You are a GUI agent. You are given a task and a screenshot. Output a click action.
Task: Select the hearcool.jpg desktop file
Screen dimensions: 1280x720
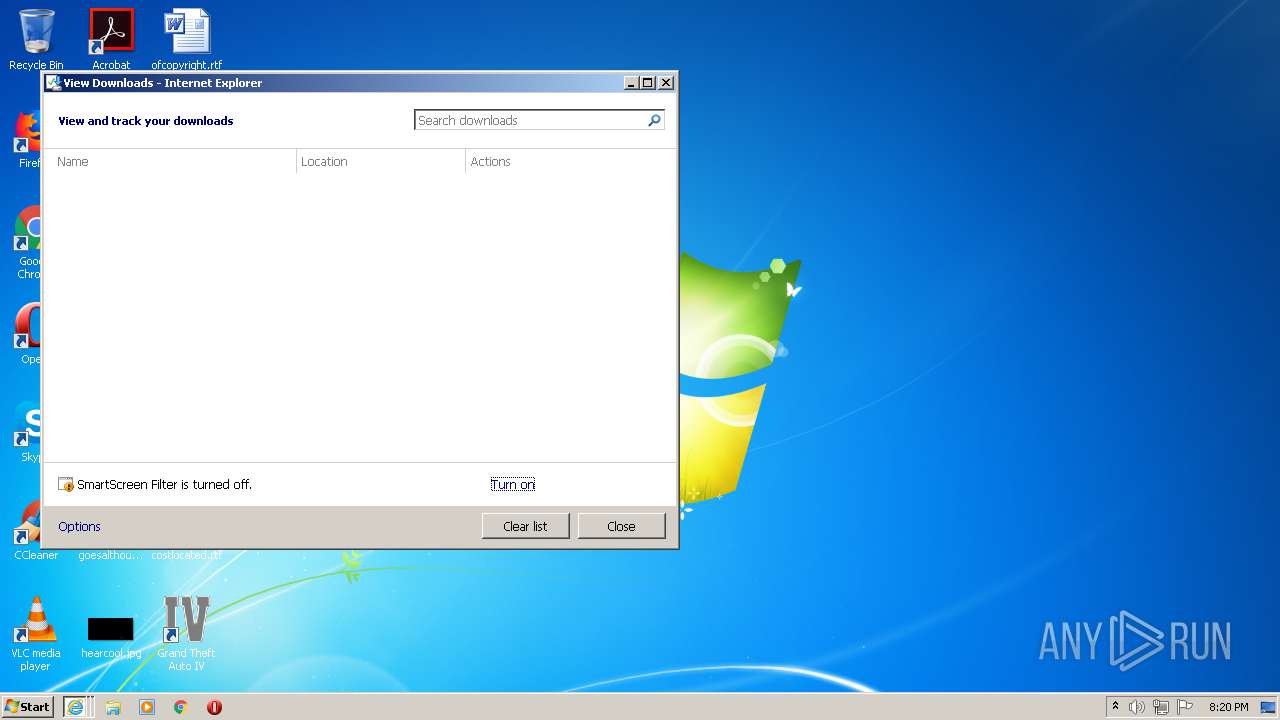tap(111, 636)
